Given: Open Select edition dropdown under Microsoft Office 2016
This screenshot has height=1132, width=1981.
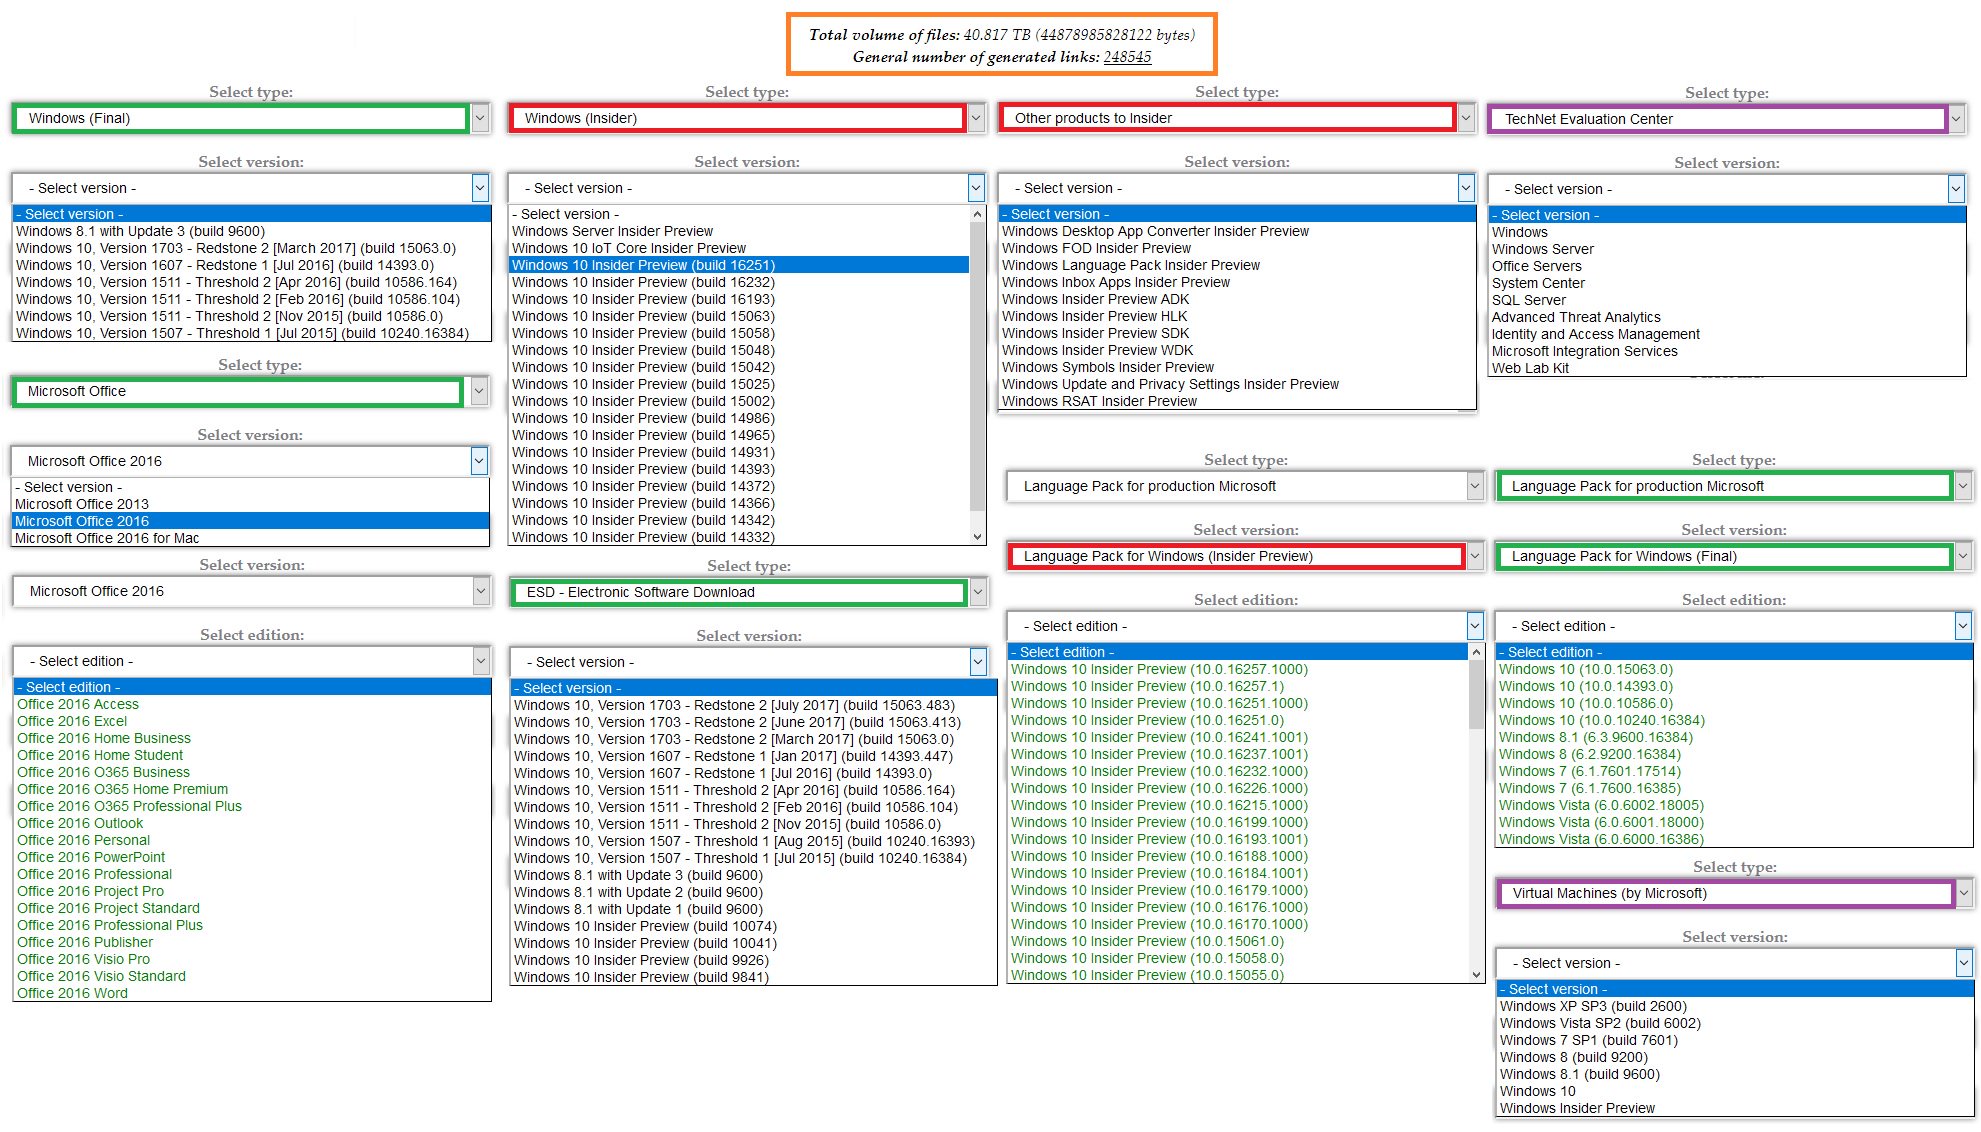Looking at the screenshot, I should (252, 661).
